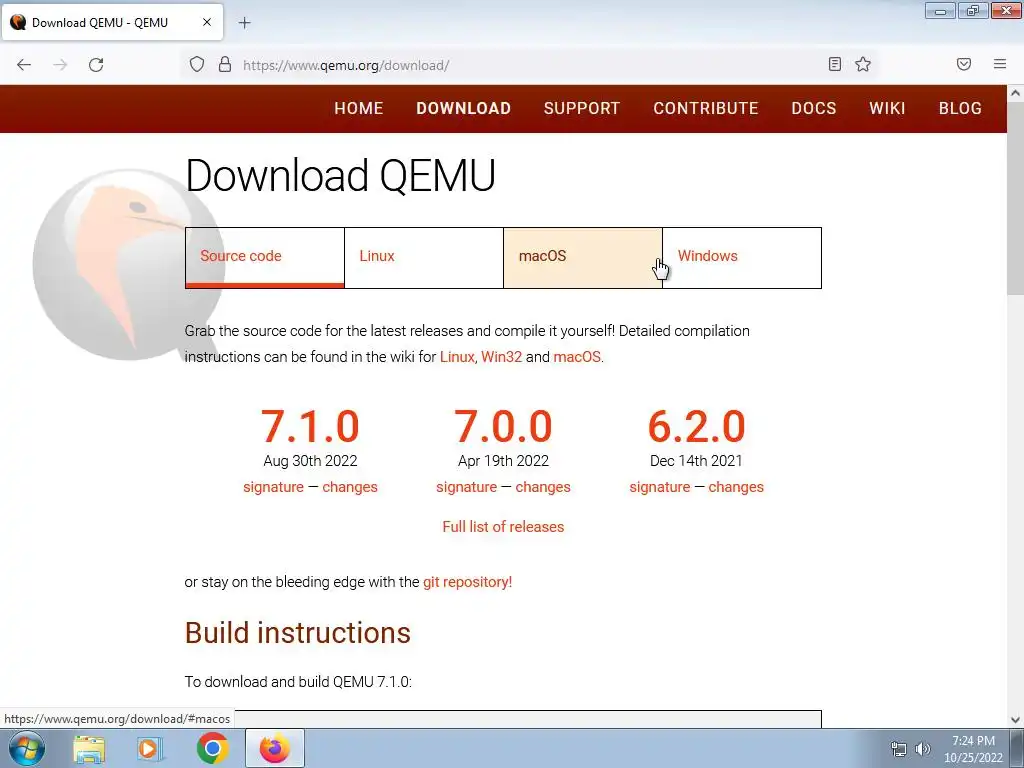Click the Aug 30th 2022 release date

[x=310, y=461]
